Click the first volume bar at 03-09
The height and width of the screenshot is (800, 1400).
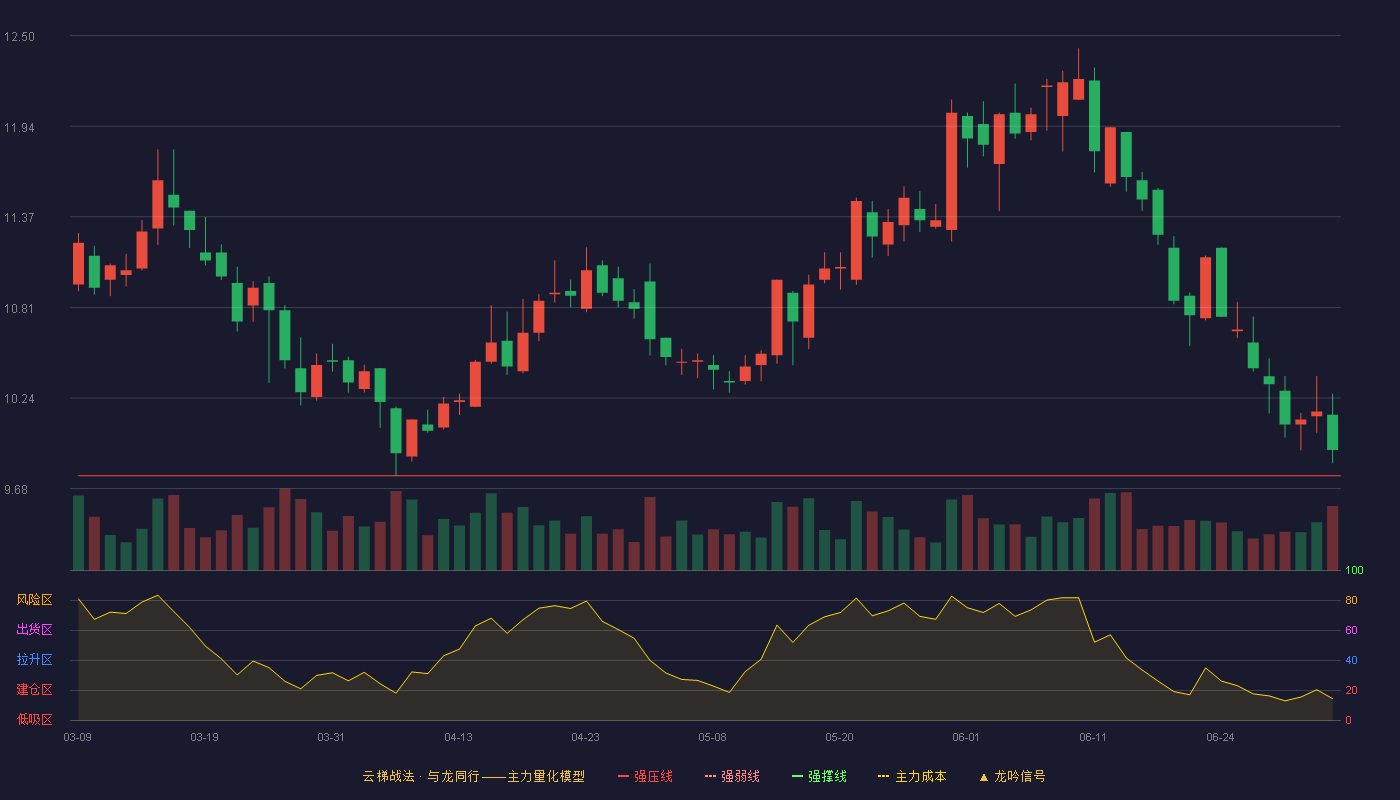tap(78, 533)
